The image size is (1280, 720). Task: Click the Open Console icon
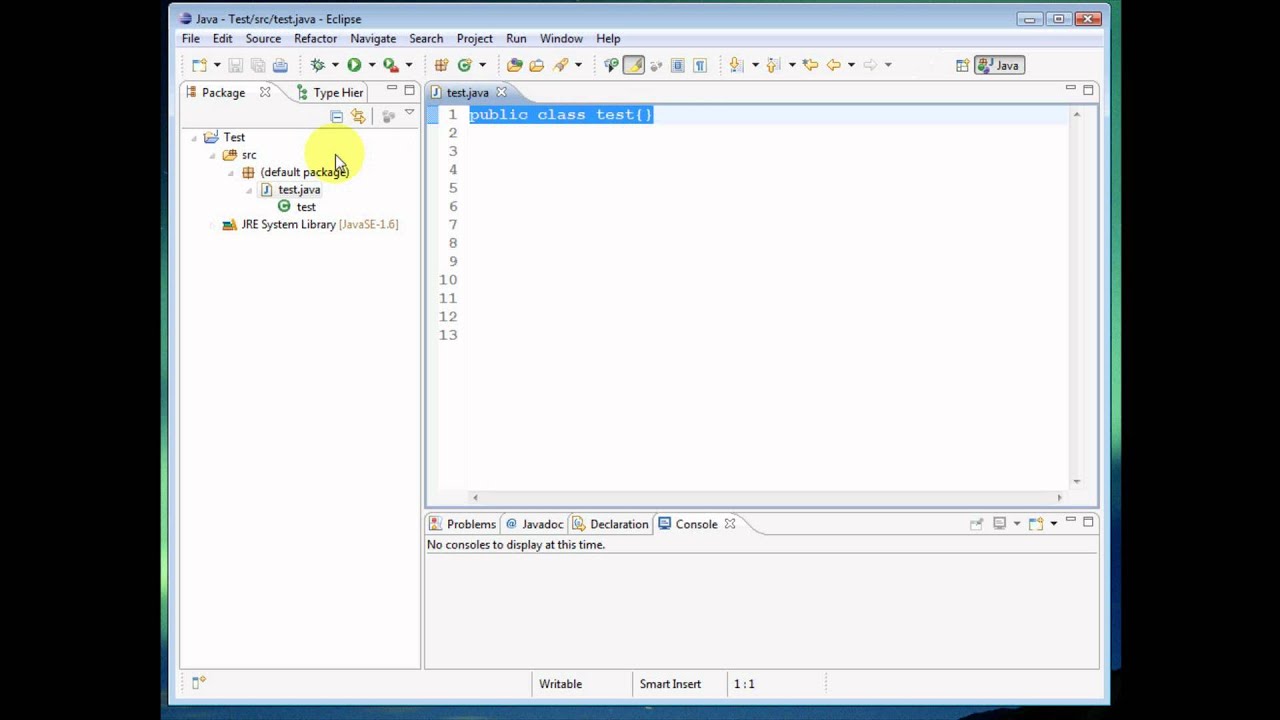(x=1035, y=523)
